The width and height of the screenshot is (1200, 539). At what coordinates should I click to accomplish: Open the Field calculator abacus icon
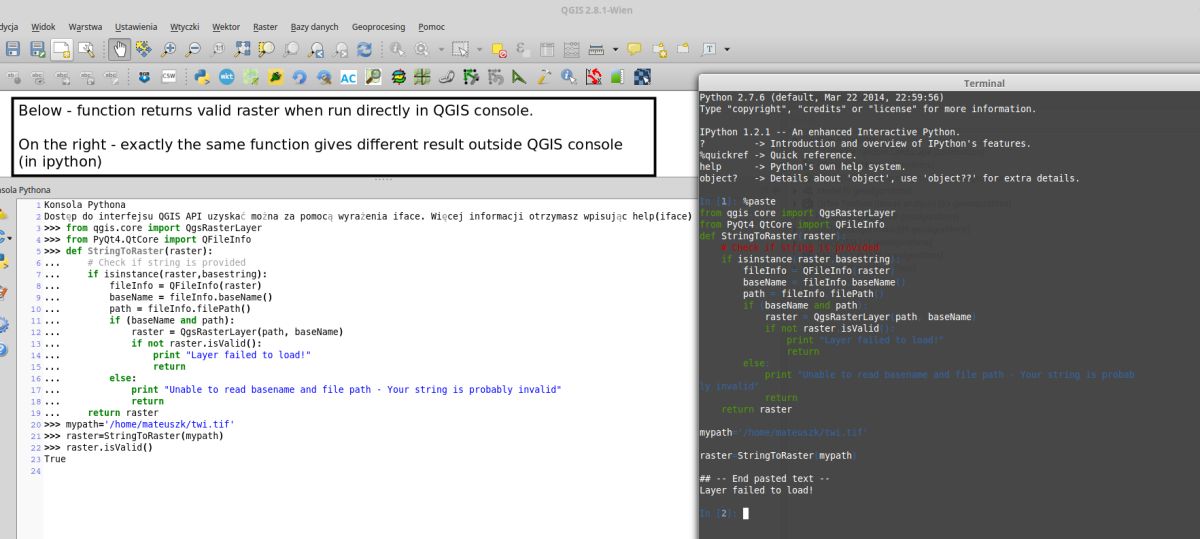click(x=571, y=48)
